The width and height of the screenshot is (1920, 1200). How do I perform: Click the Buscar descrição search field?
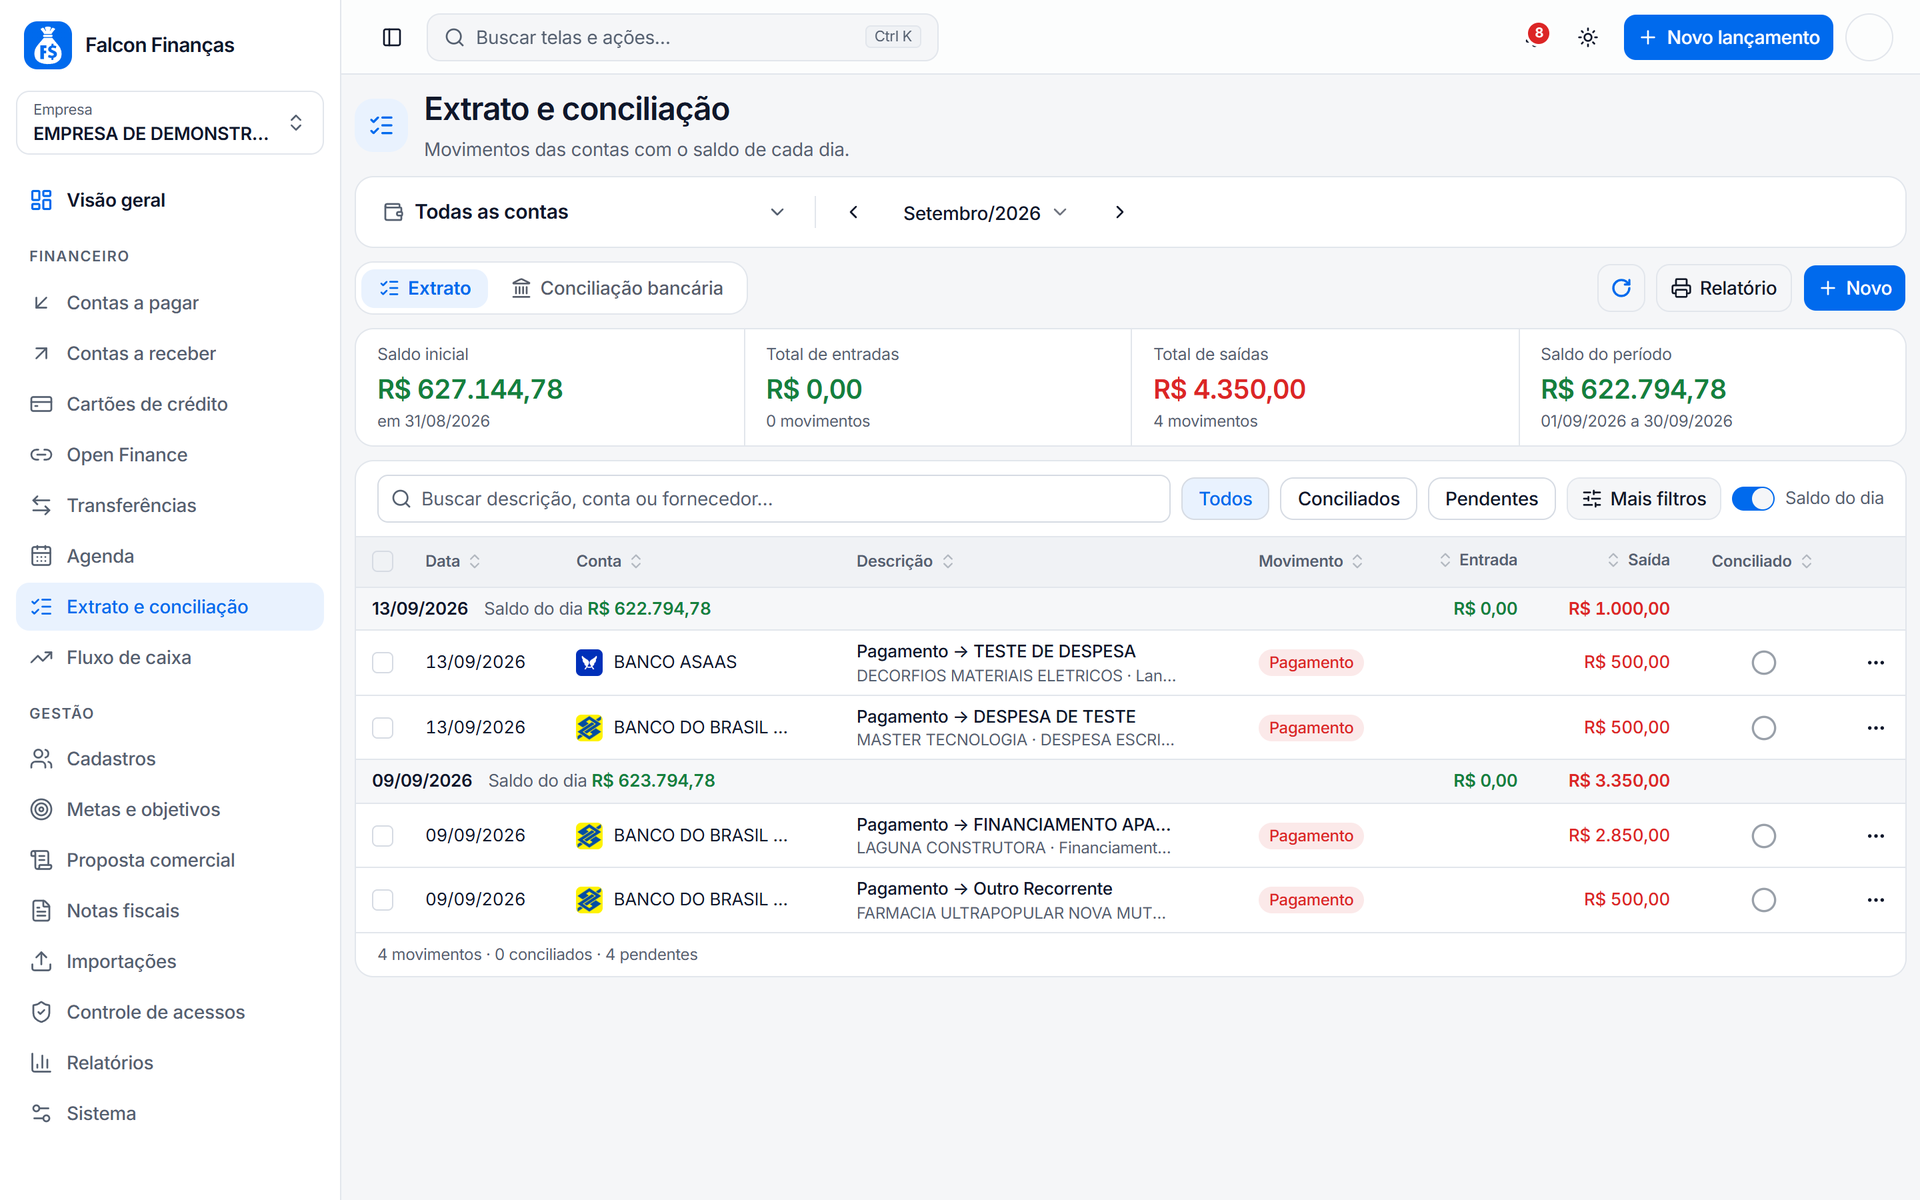773,499
